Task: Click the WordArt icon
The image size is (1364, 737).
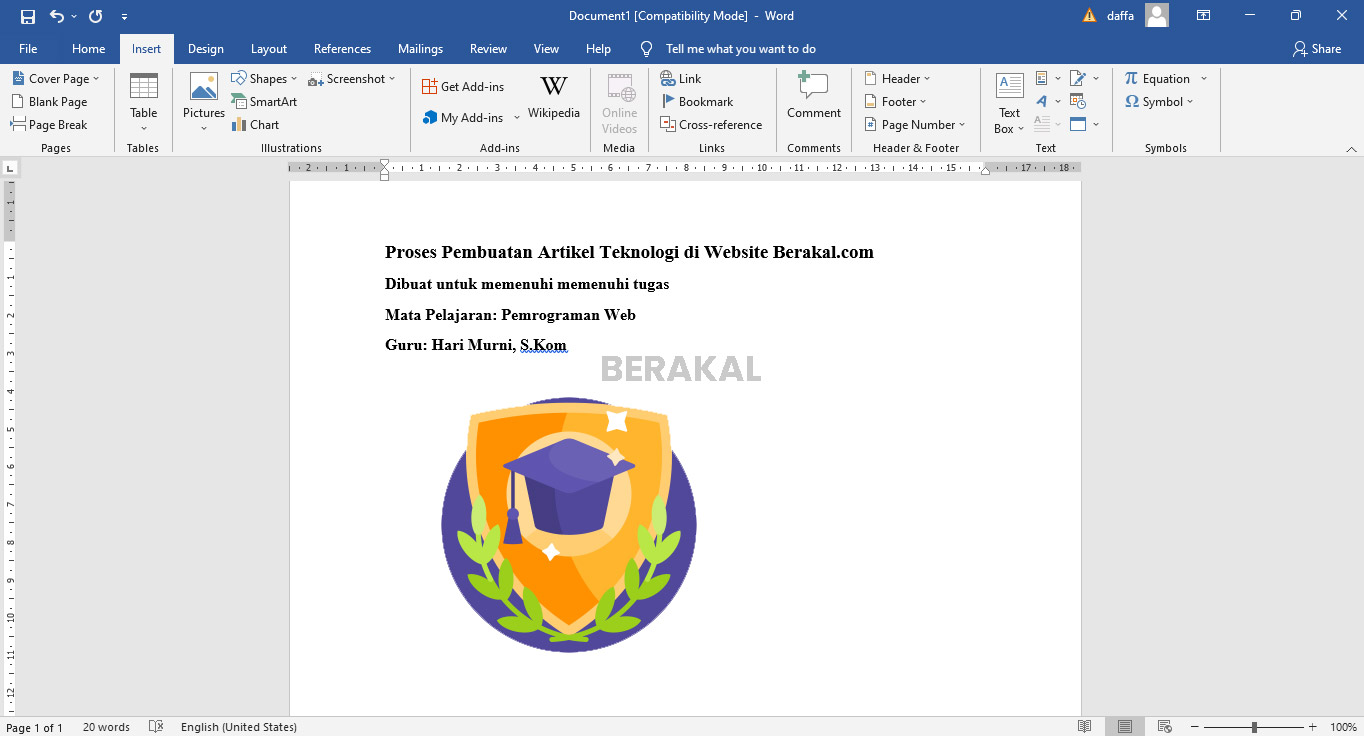Action: click(x=1042, y=101)
